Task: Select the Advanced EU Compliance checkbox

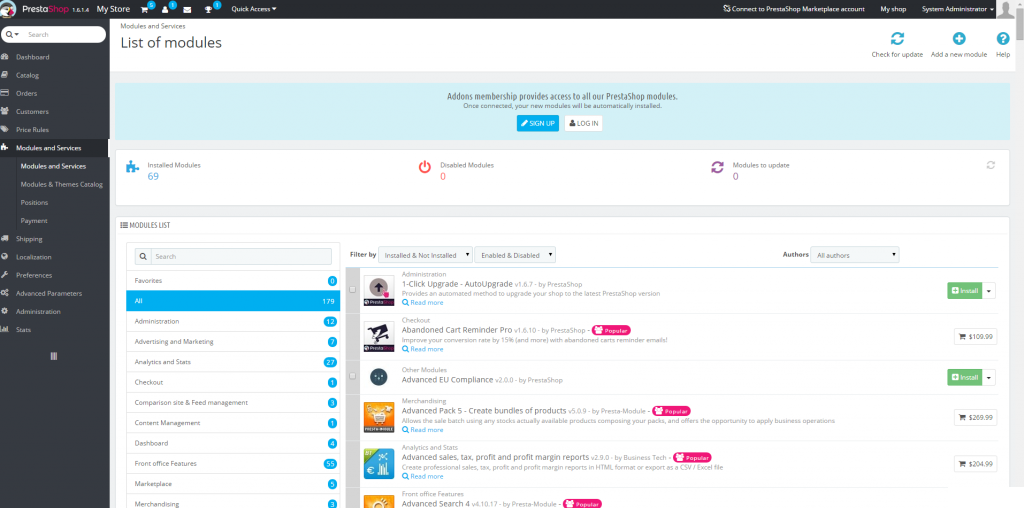Action: click(x=353, y=376)
